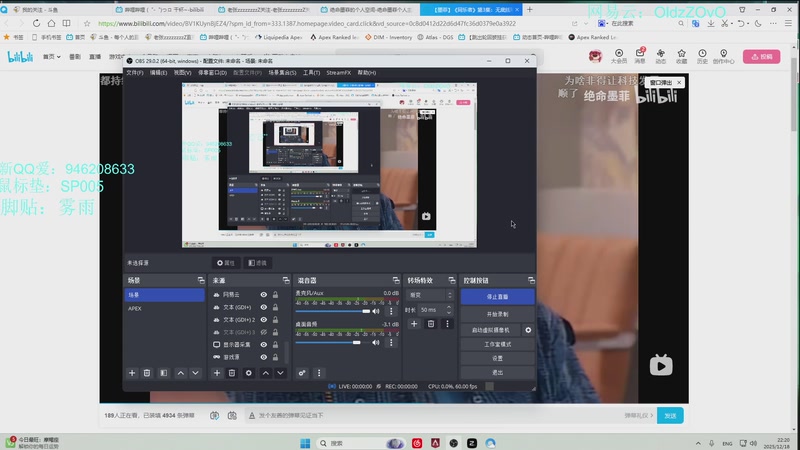Click 工作室模式 studio mode button
Viewport: 800px width, 450px height.
497,344
